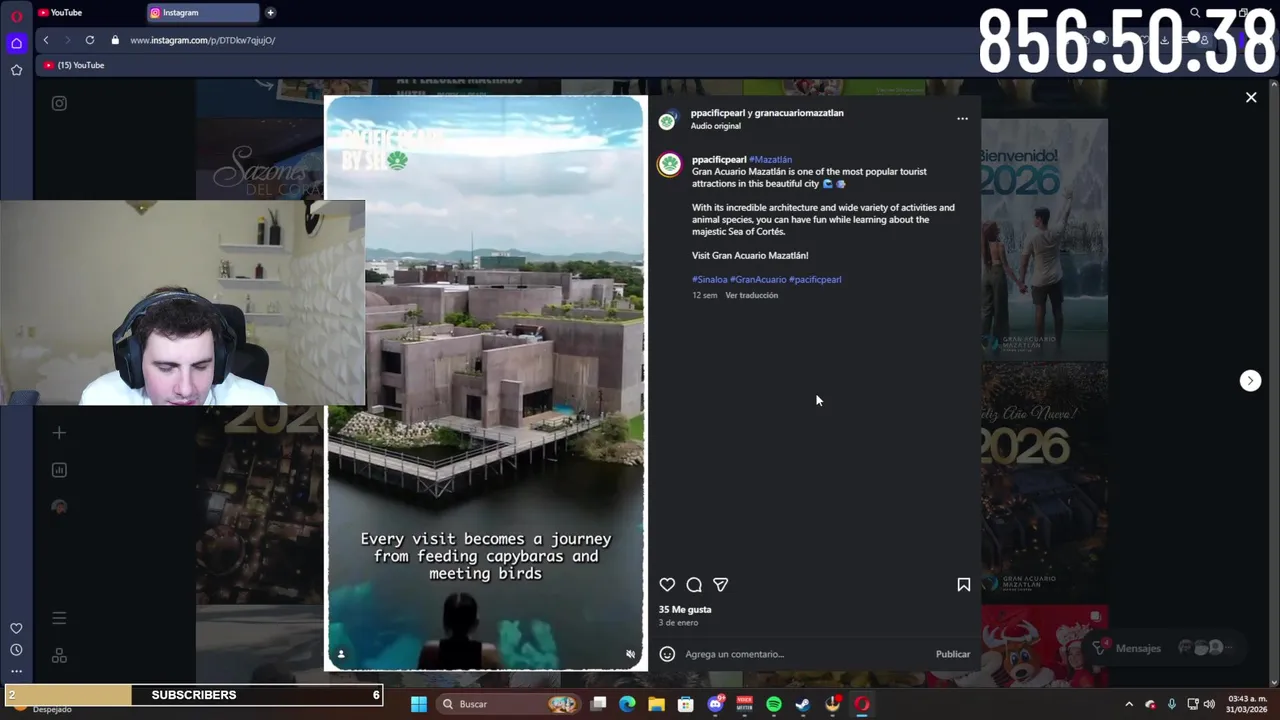
Task: Click the Buscar taskbar search box
Action: pyautogui.click(x=510, y=704)
